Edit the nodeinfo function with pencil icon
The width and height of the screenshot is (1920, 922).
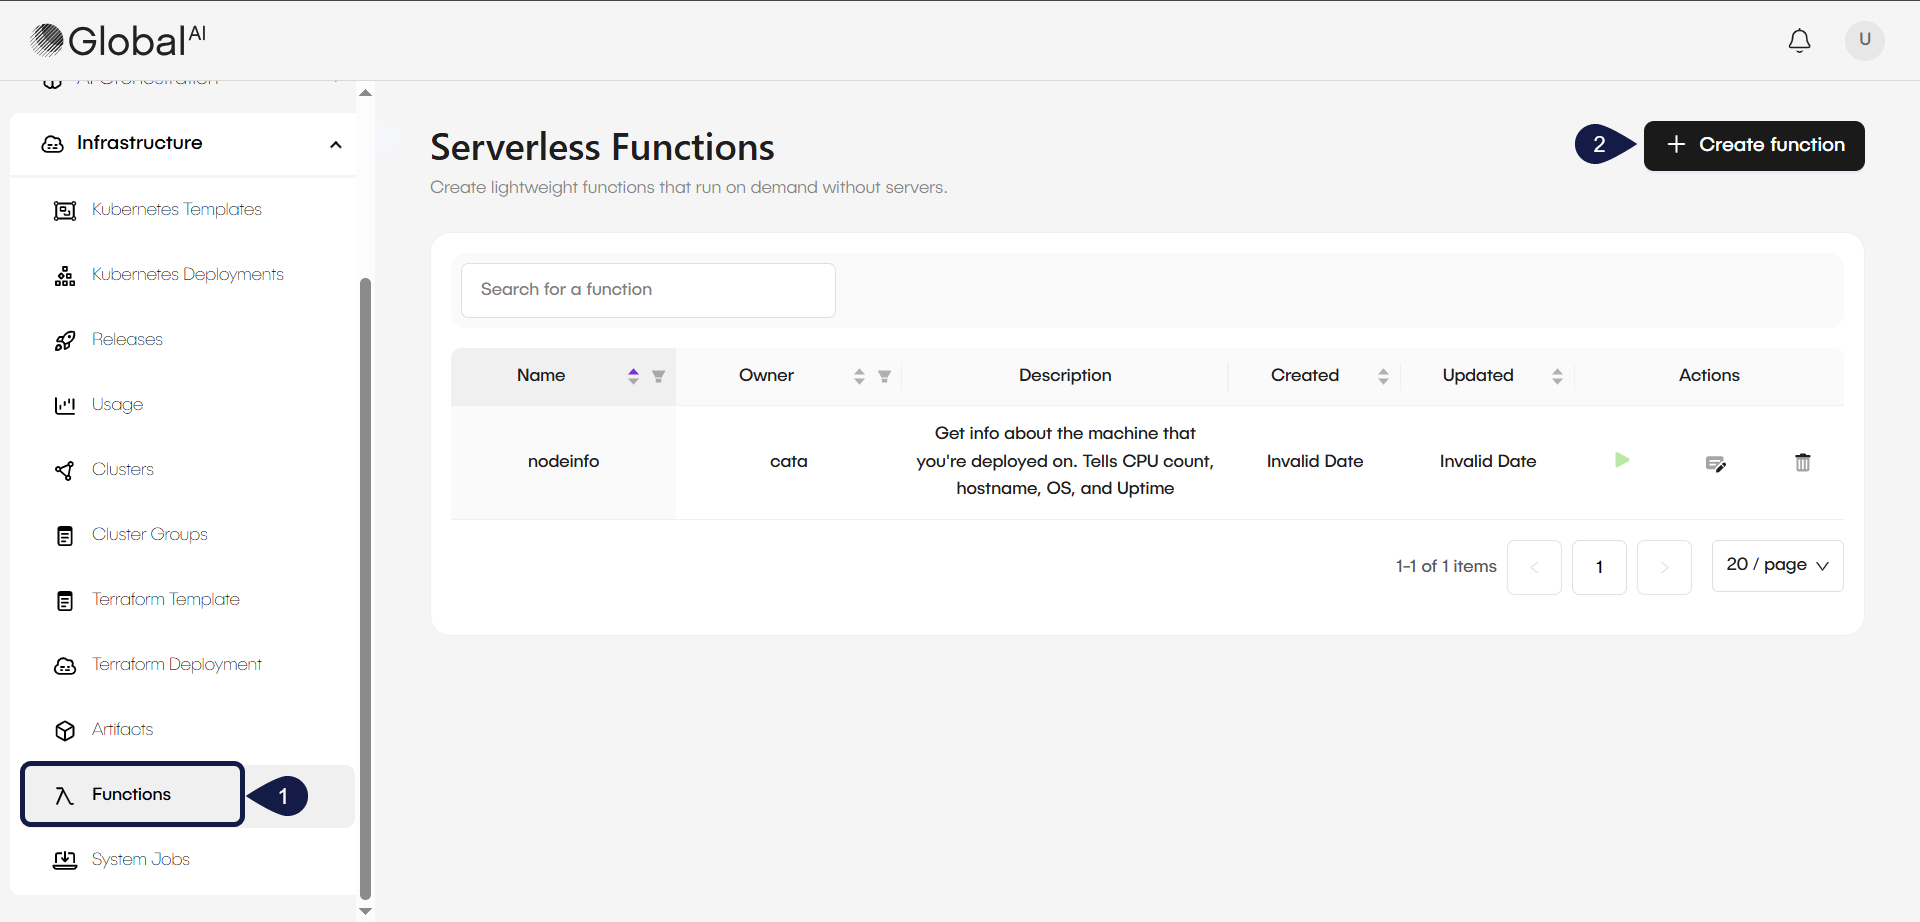tap(1716, 462)
